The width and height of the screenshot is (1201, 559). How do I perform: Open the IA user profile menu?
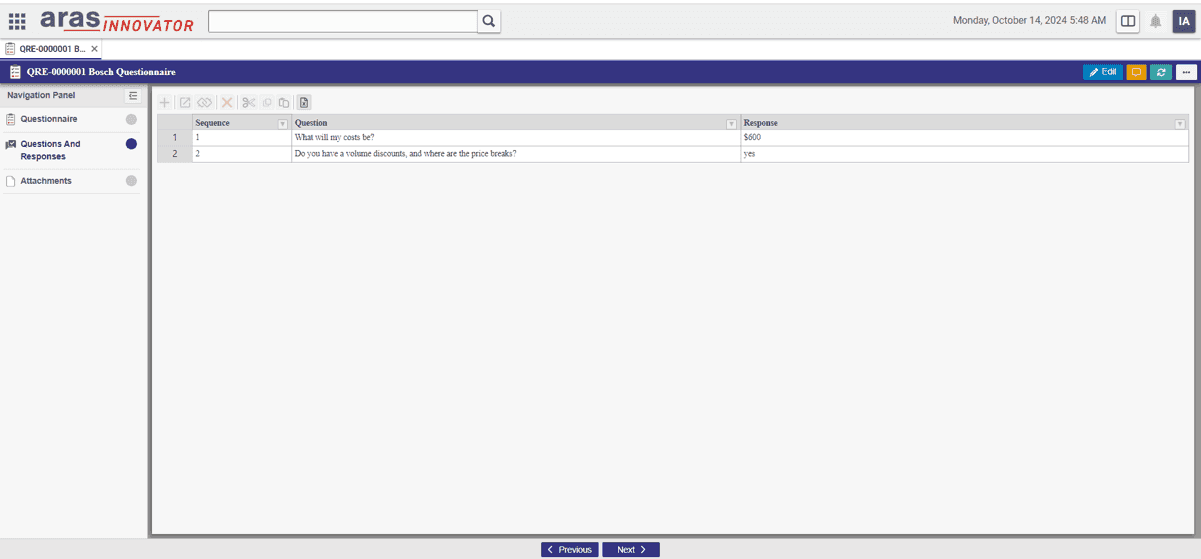pos(1183,21)
